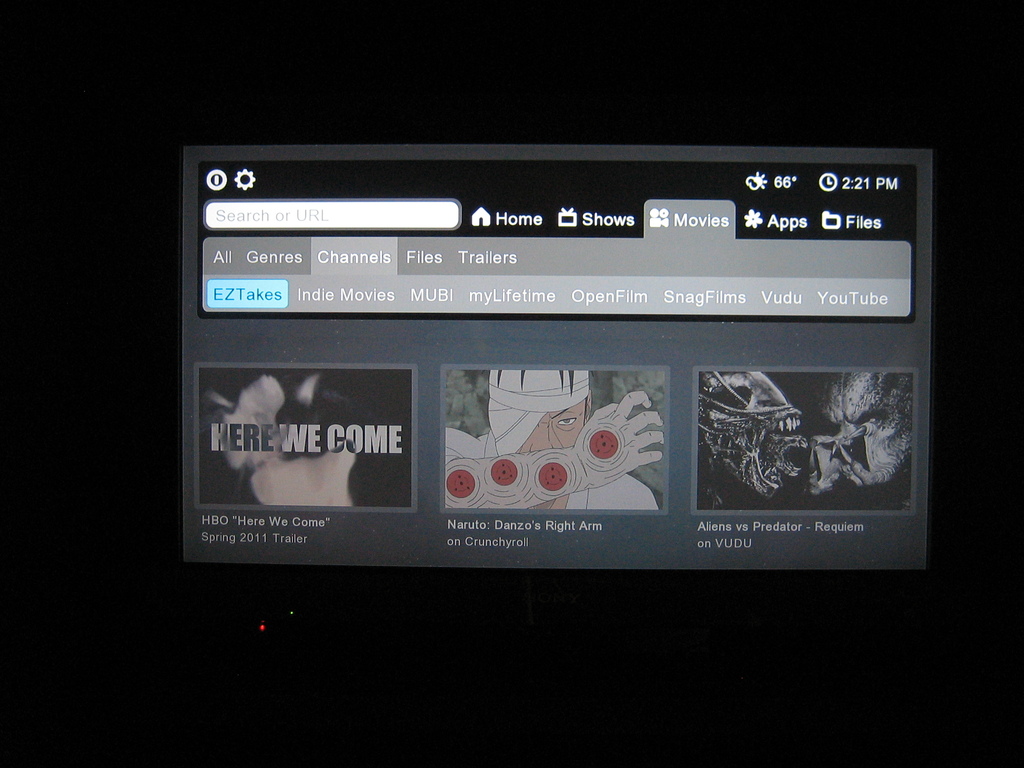Click the 2:21 PM time display
The image size is (1024, 768).
coord(869,184)
